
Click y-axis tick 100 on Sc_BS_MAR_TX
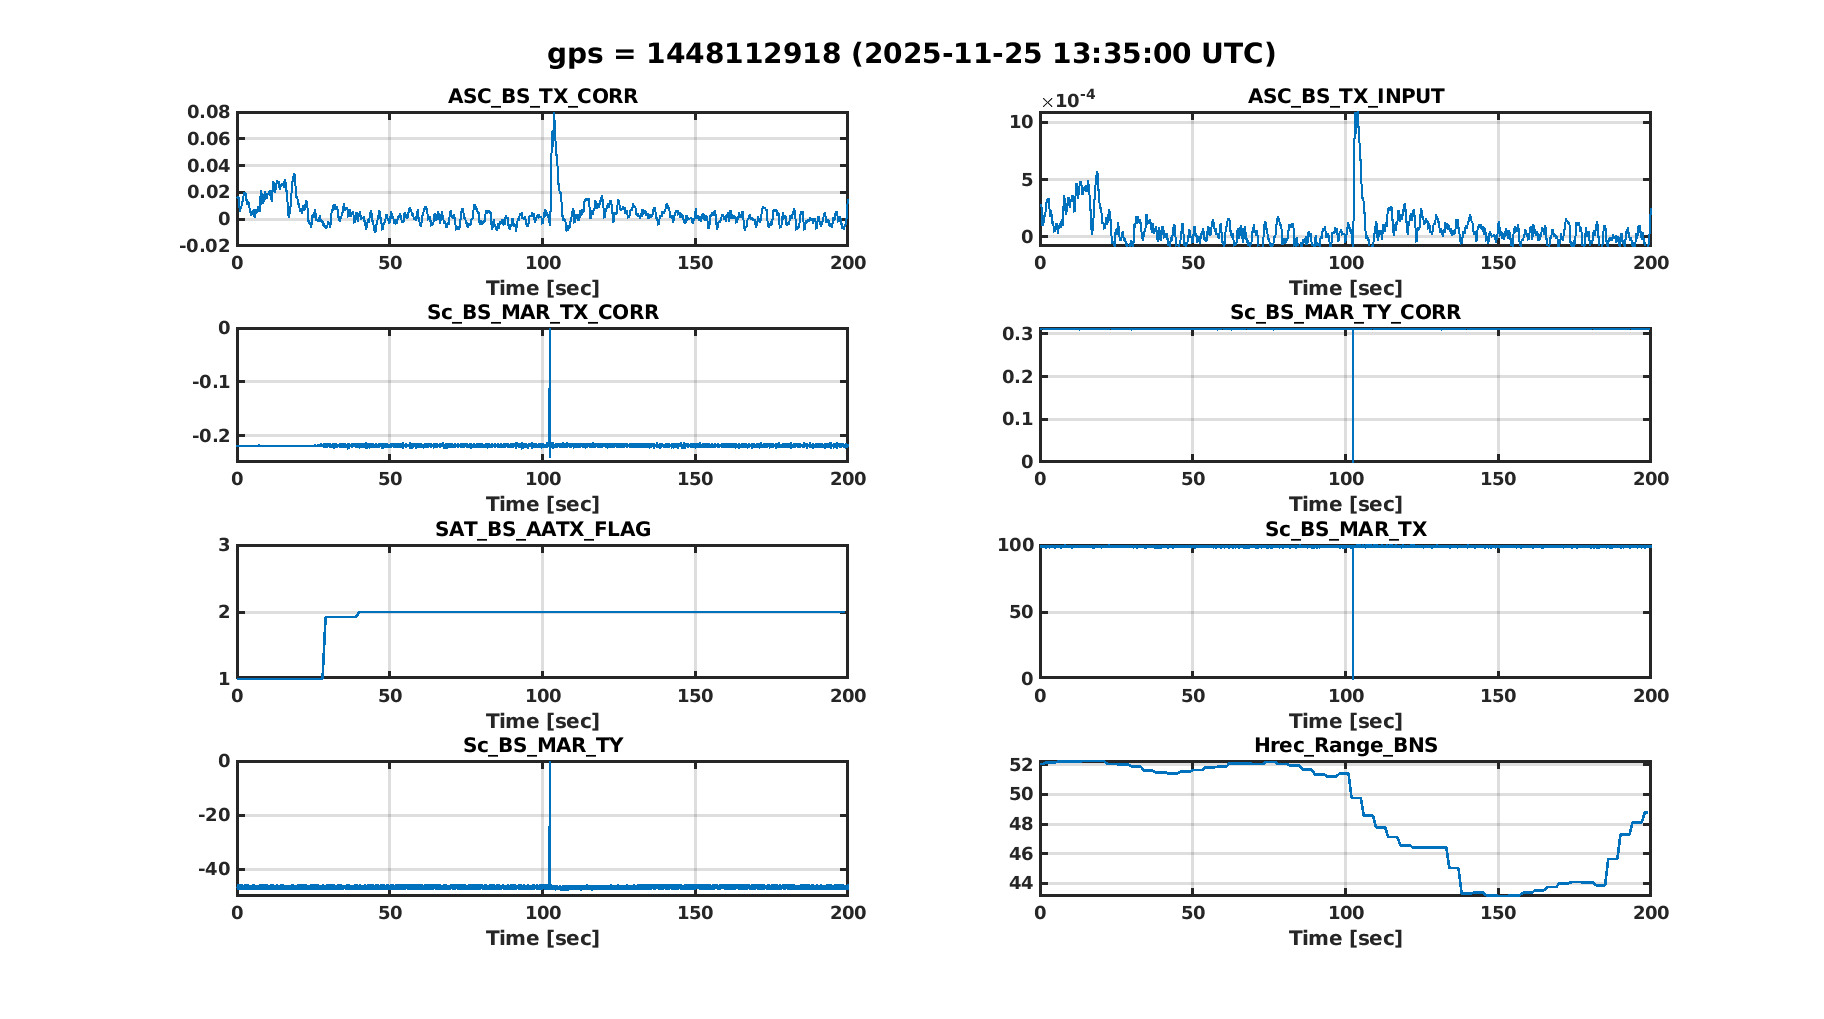pyautogui.click(x=1015, y=545)
